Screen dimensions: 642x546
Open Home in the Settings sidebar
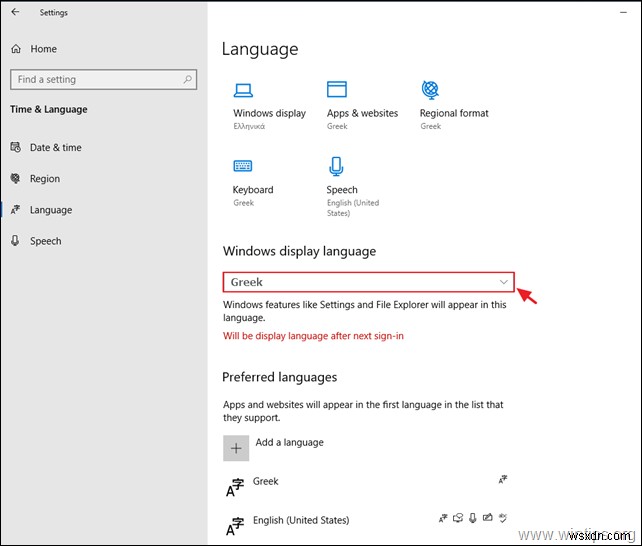click(x=43, y=49)
